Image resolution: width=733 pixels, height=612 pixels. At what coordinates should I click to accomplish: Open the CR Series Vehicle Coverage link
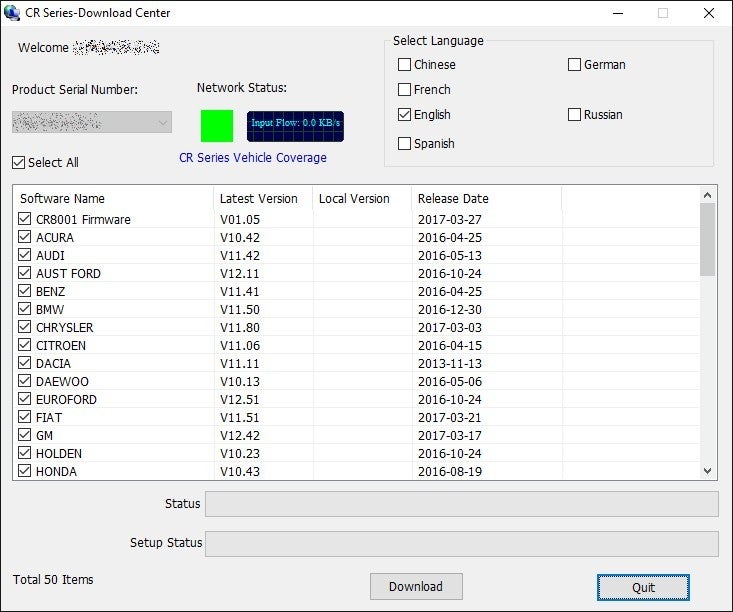[253, 158]
